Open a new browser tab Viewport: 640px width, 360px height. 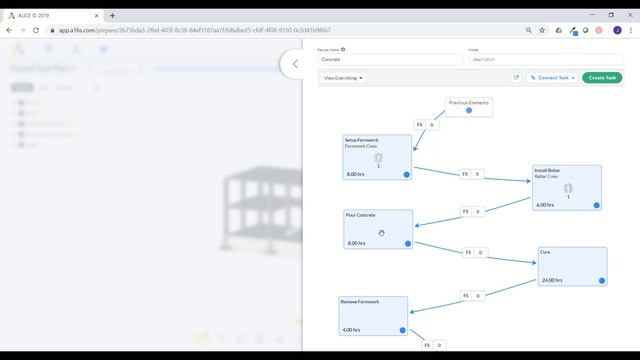112,16
